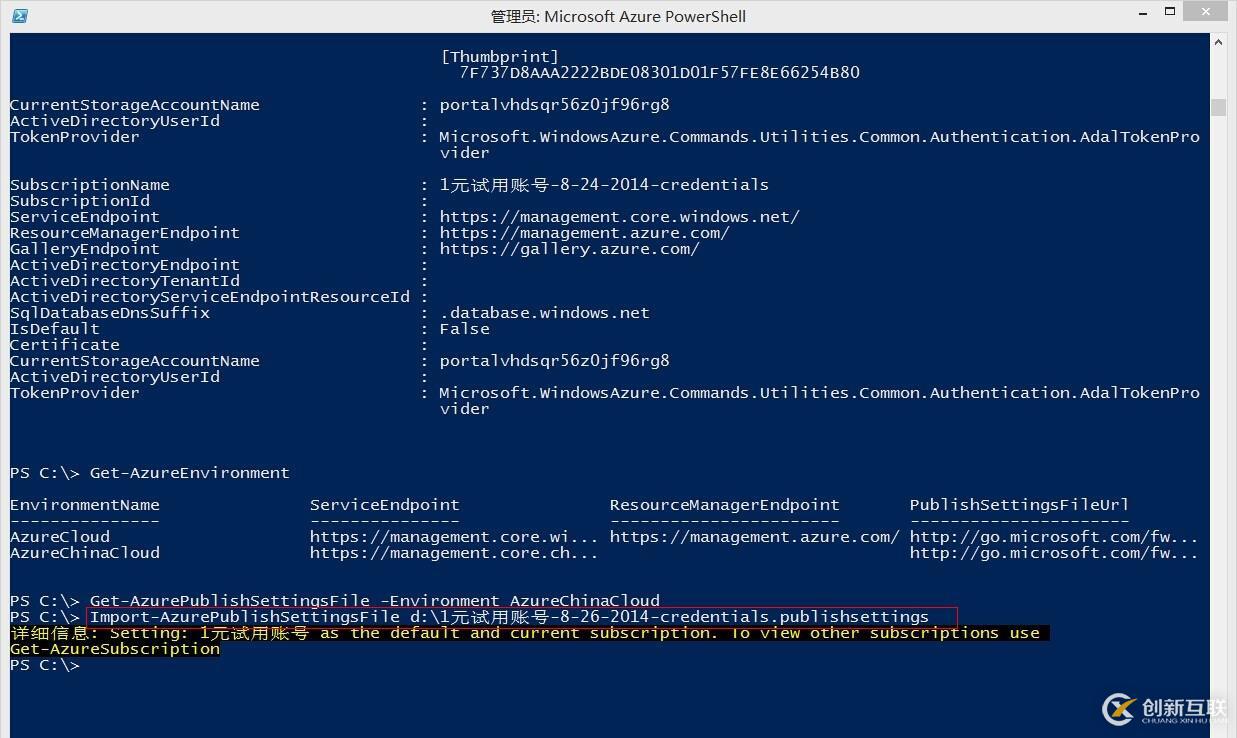Click the ActiveDirectoryTenantId property name

pyautogui.click(x=125, y=281)
